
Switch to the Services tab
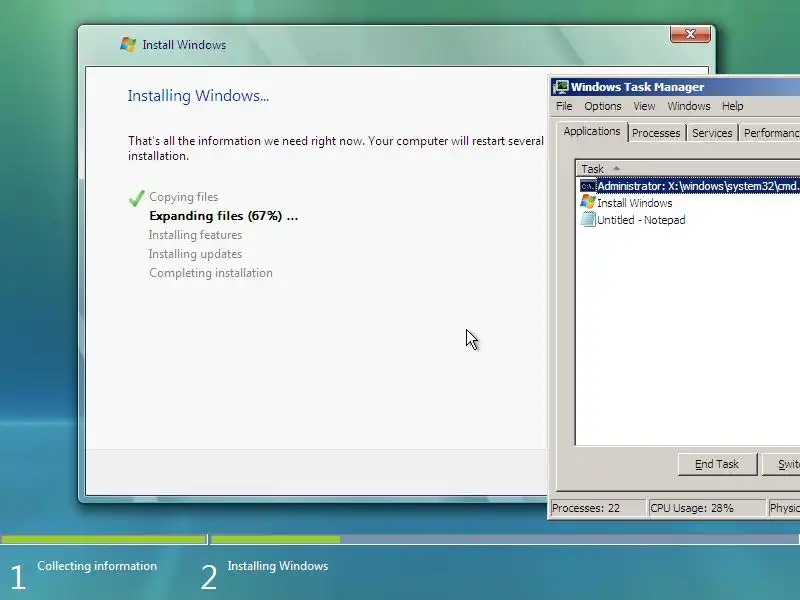point(712,133)
